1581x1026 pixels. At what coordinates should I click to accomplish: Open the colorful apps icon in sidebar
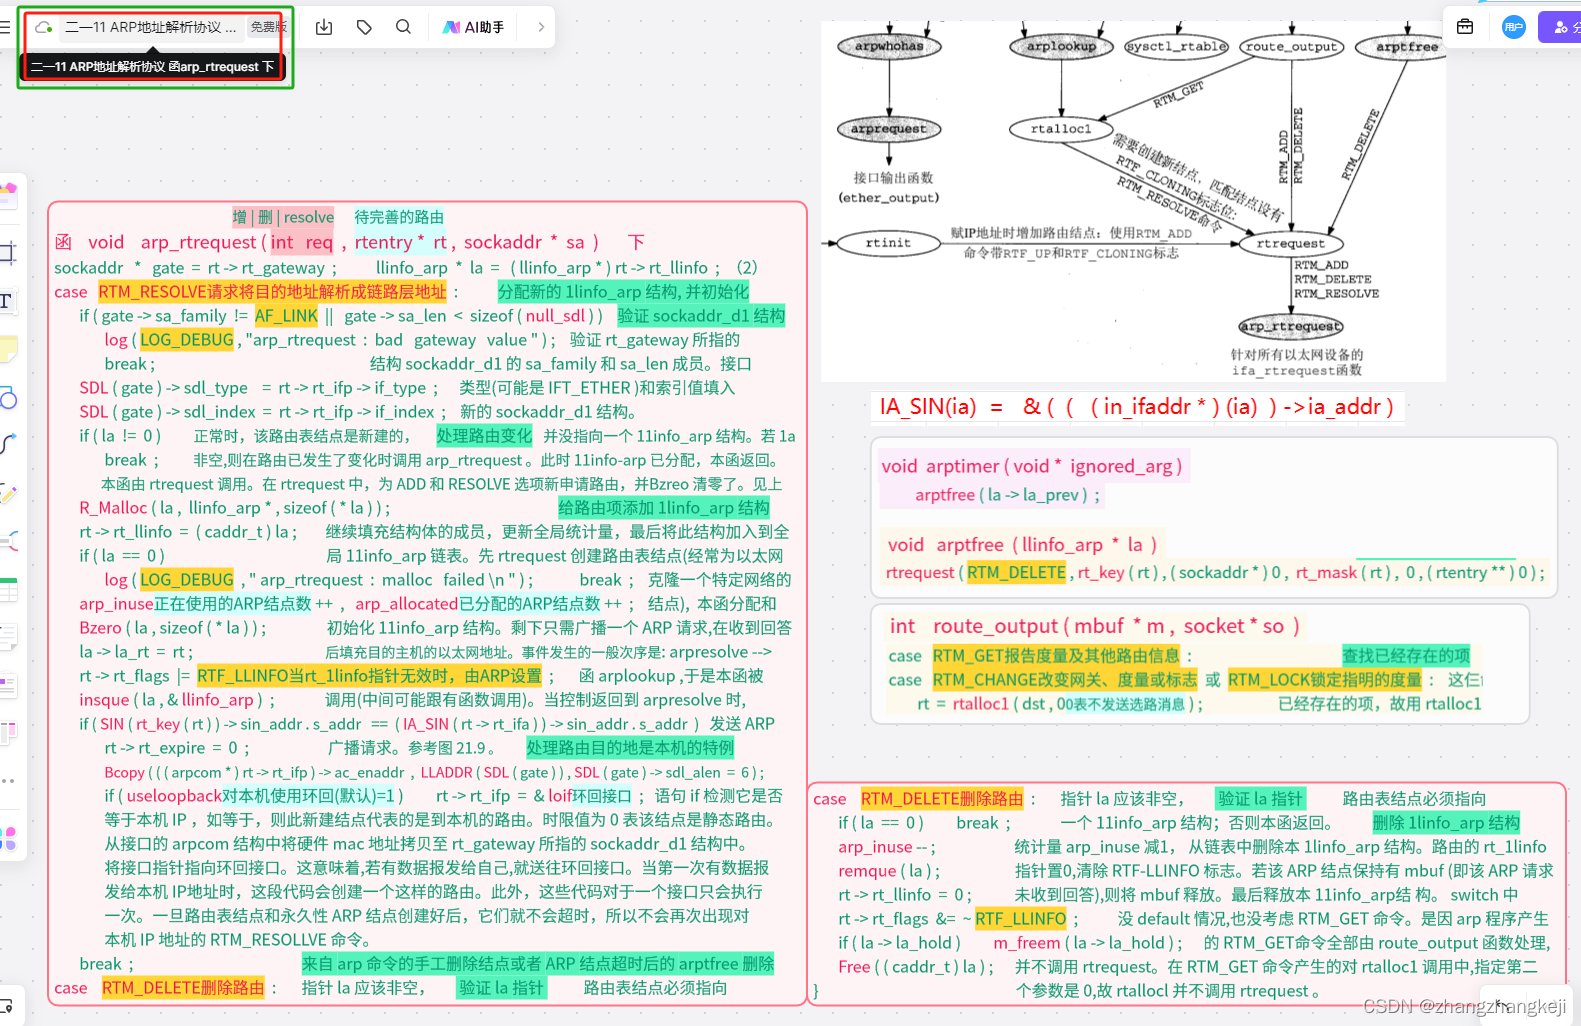[8, 839]
